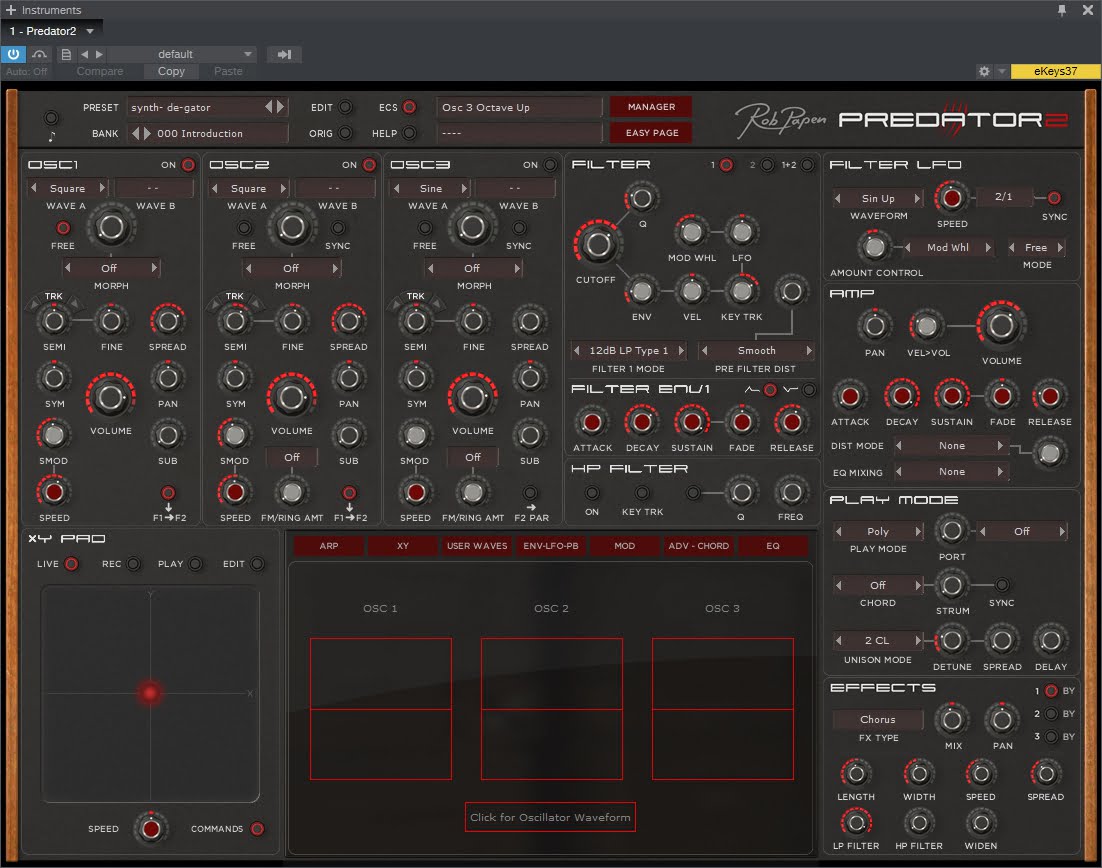The height and width of the screenshot is (868, 1102).
Task: Switch to the XY tab
Action: click(403, 545)
